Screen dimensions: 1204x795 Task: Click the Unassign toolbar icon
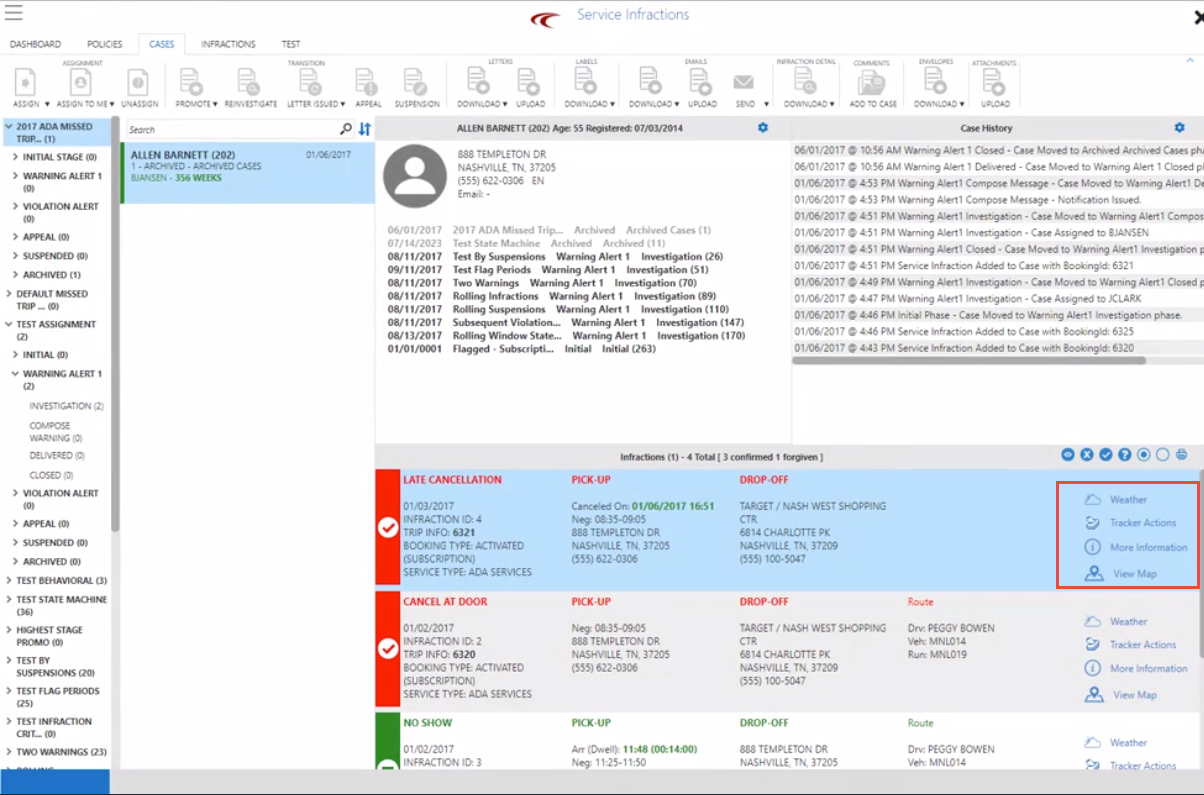pos(139,84)
